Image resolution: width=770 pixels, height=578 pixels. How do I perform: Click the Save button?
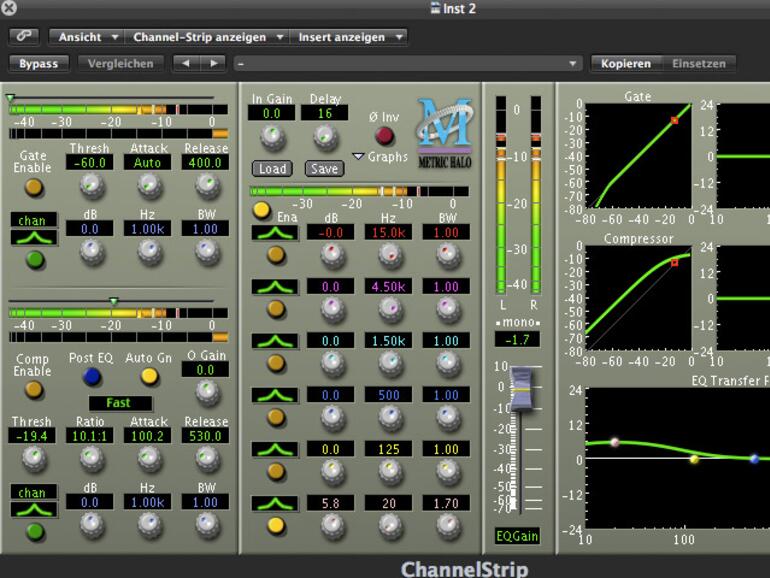[x=323, y=169]
